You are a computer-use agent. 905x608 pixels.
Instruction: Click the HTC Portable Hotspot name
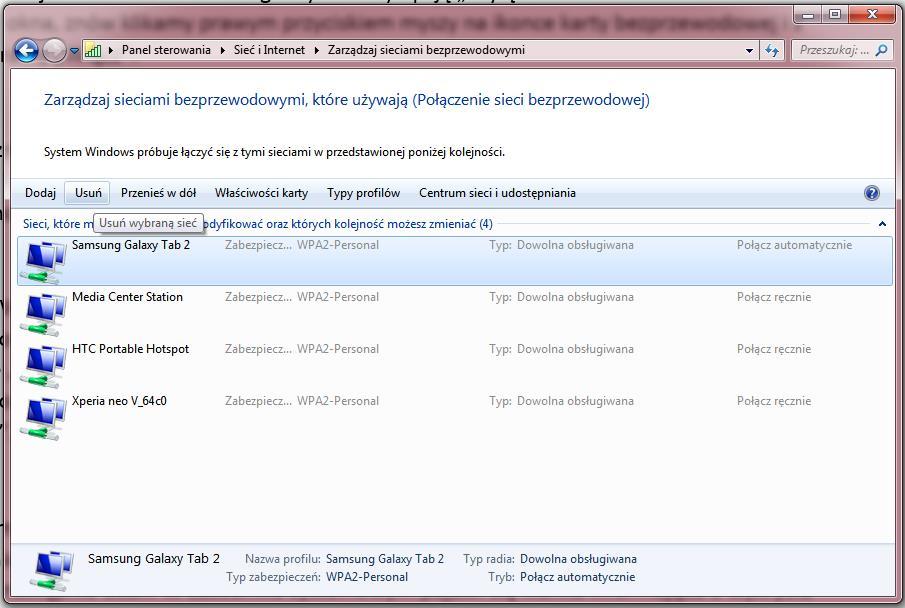tap(130, 349)
